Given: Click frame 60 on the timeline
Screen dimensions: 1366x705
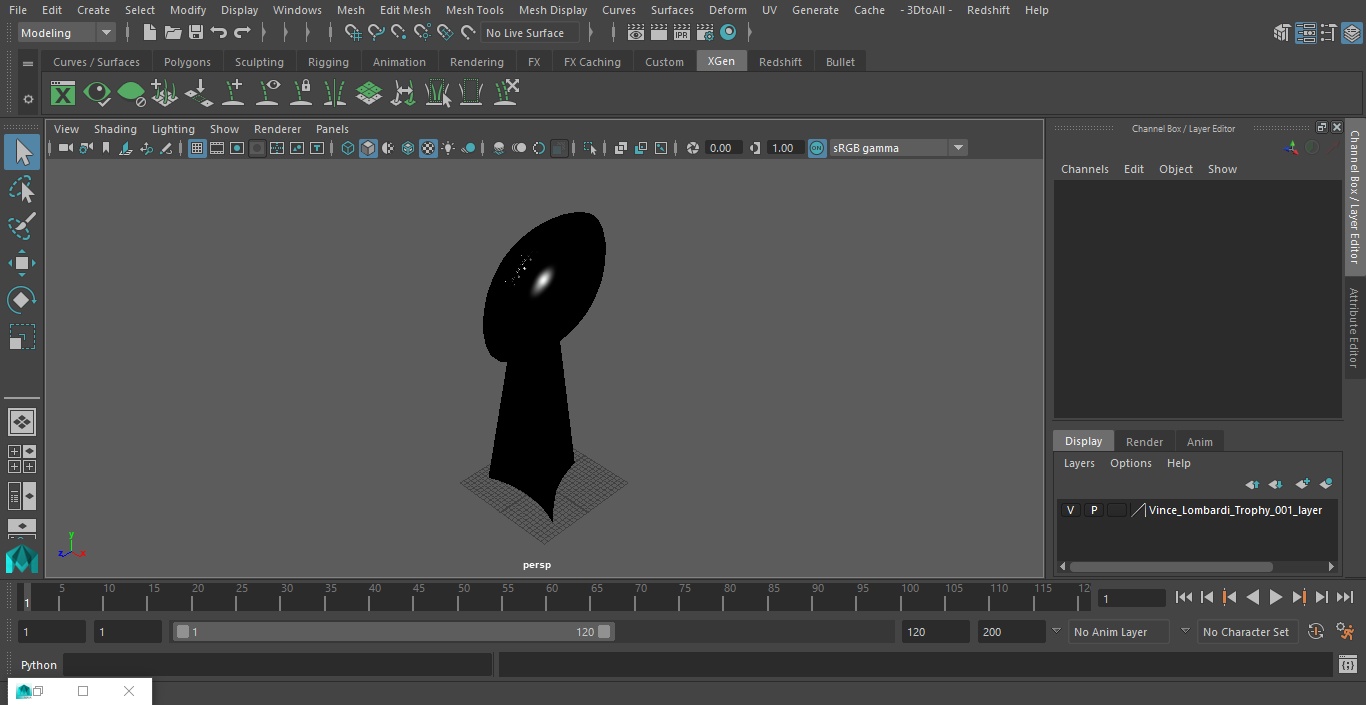Looking at the screenshot, I should click(x=552, y=597).
